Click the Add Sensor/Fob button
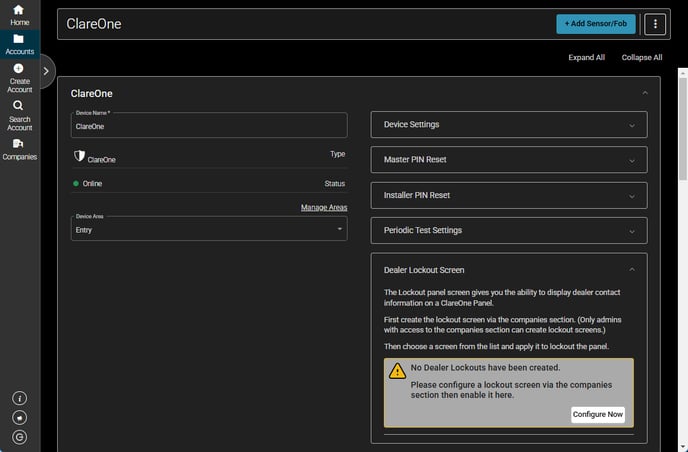Viewport: 688px width, 452px height. point(595,24)
